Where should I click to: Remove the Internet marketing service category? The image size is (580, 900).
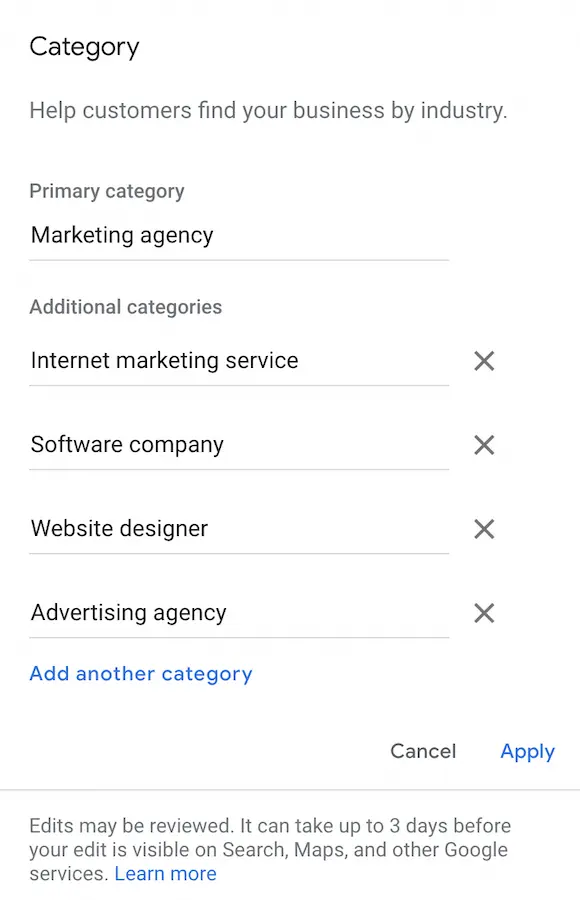pyautogui.click(x=484, y=361)
